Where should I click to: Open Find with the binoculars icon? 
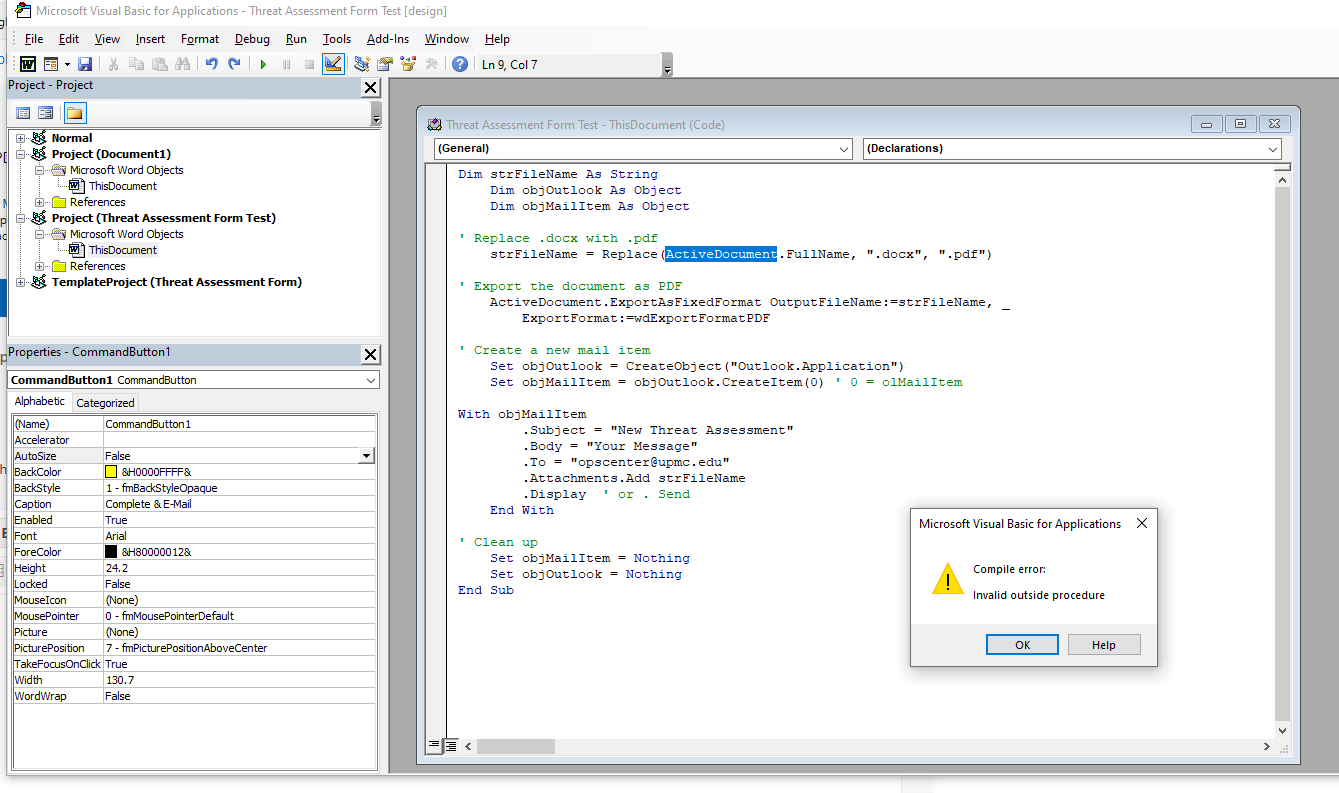[x=182, y=64]
